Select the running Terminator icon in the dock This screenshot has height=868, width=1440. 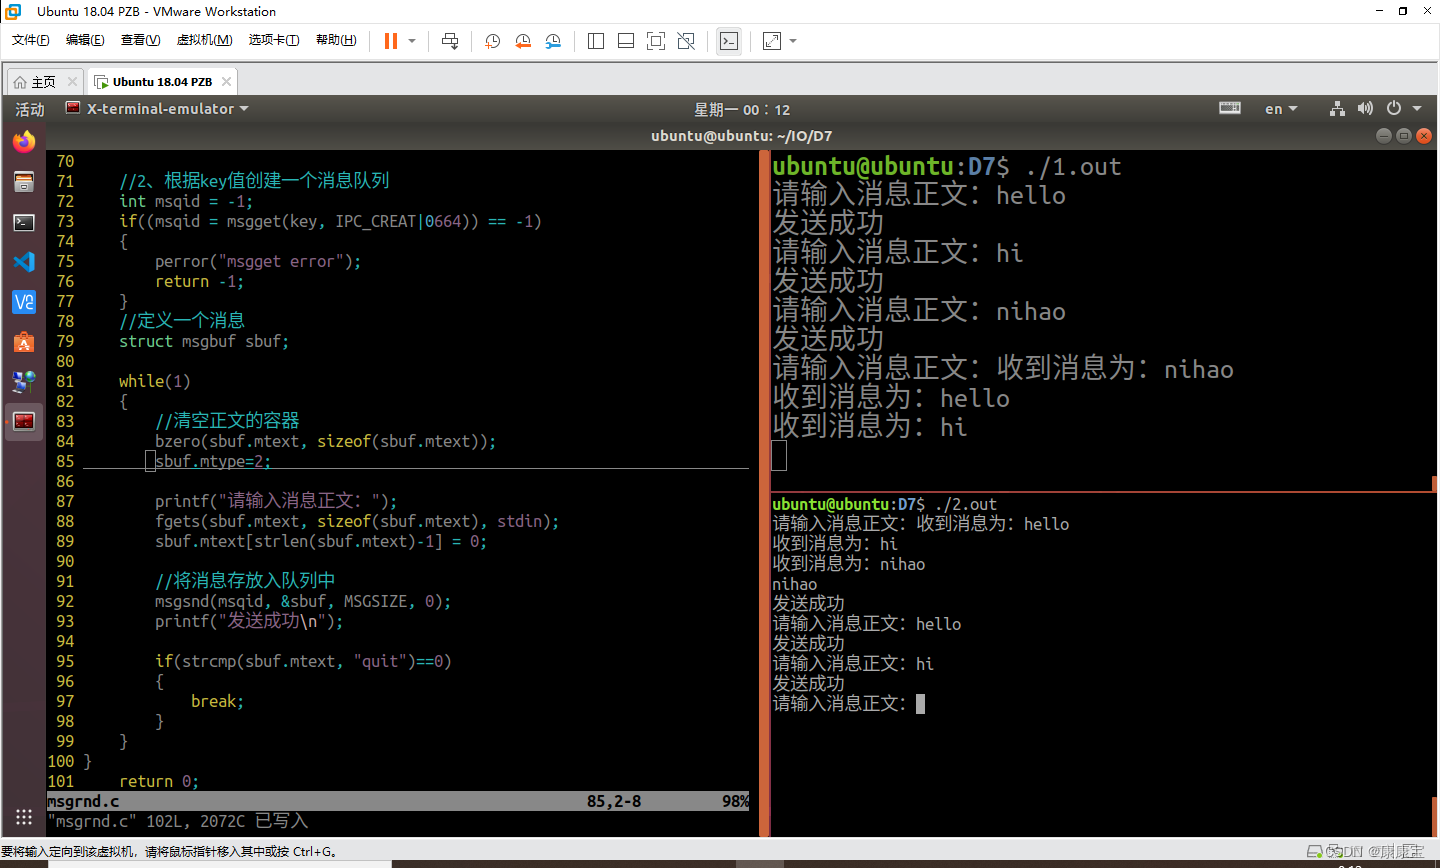pyautogui.click(x=24, y=422)
